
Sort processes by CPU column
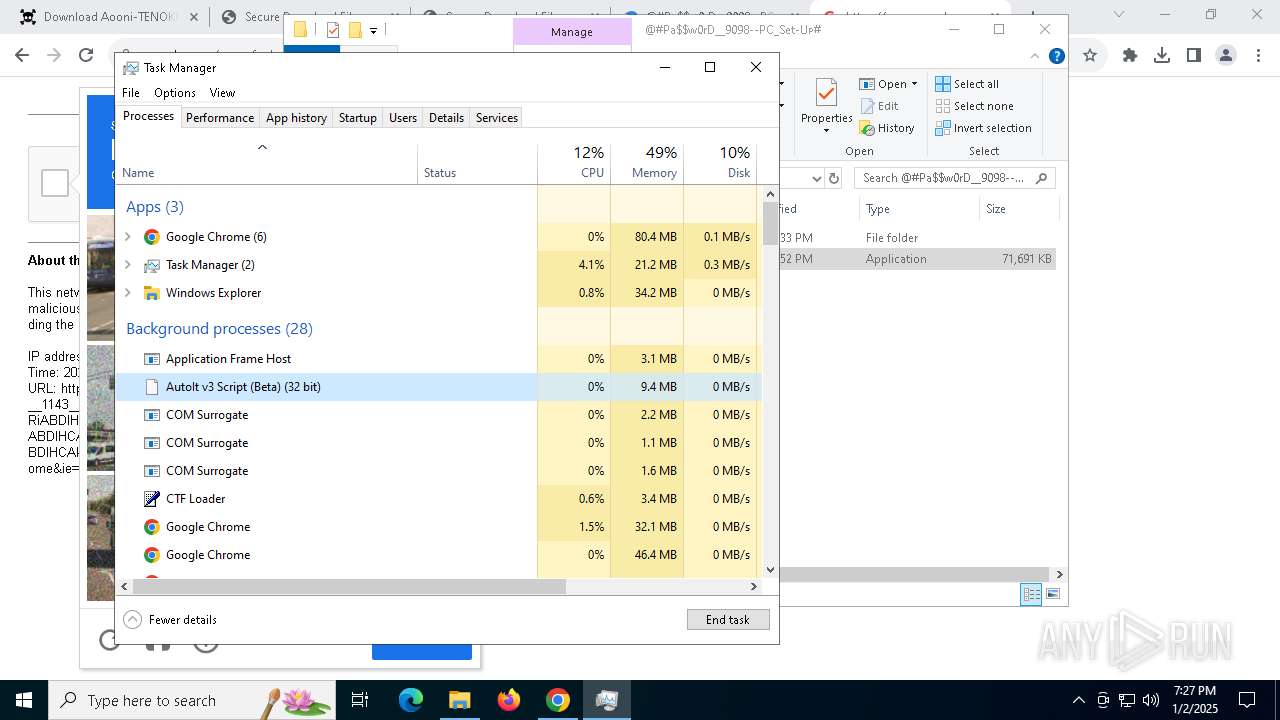coord(574,163)
